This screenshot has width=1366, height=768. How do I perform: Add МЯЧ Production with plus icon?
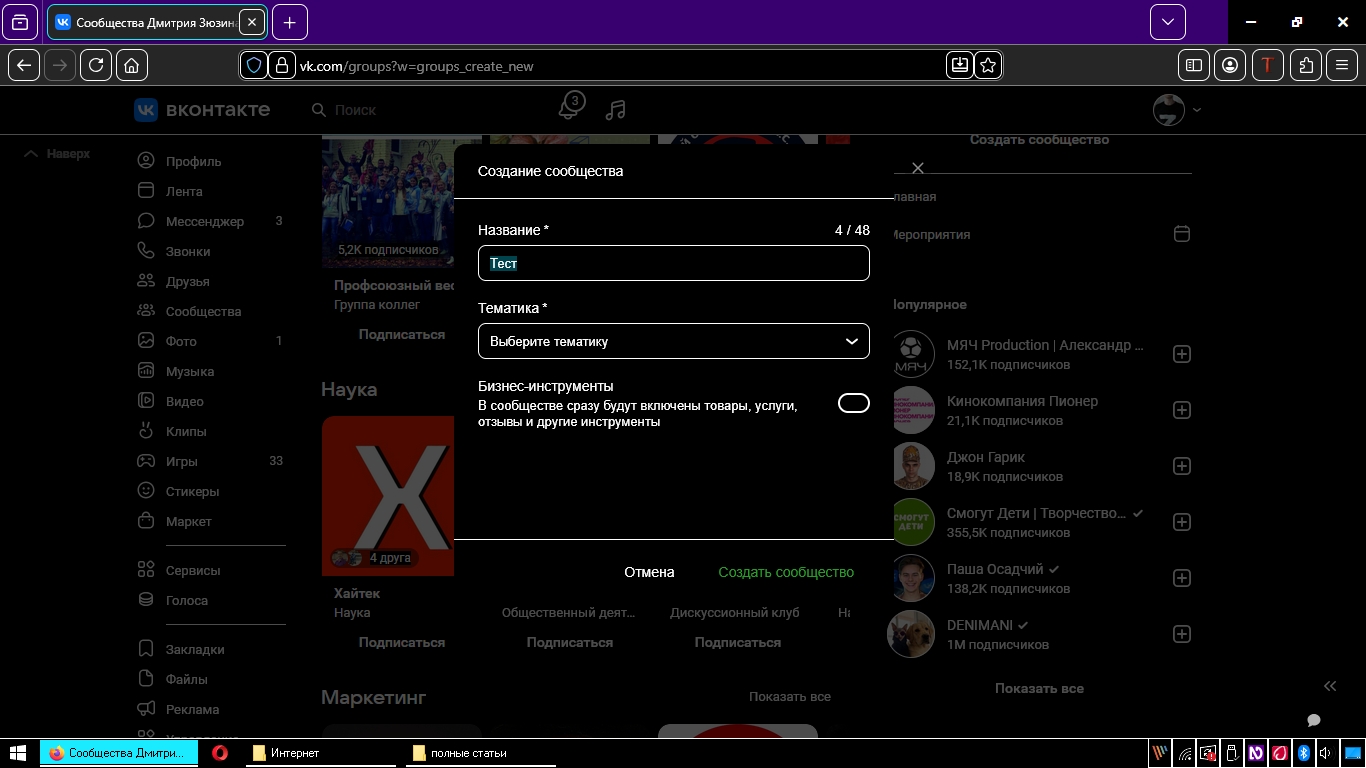coord(1181,354)
